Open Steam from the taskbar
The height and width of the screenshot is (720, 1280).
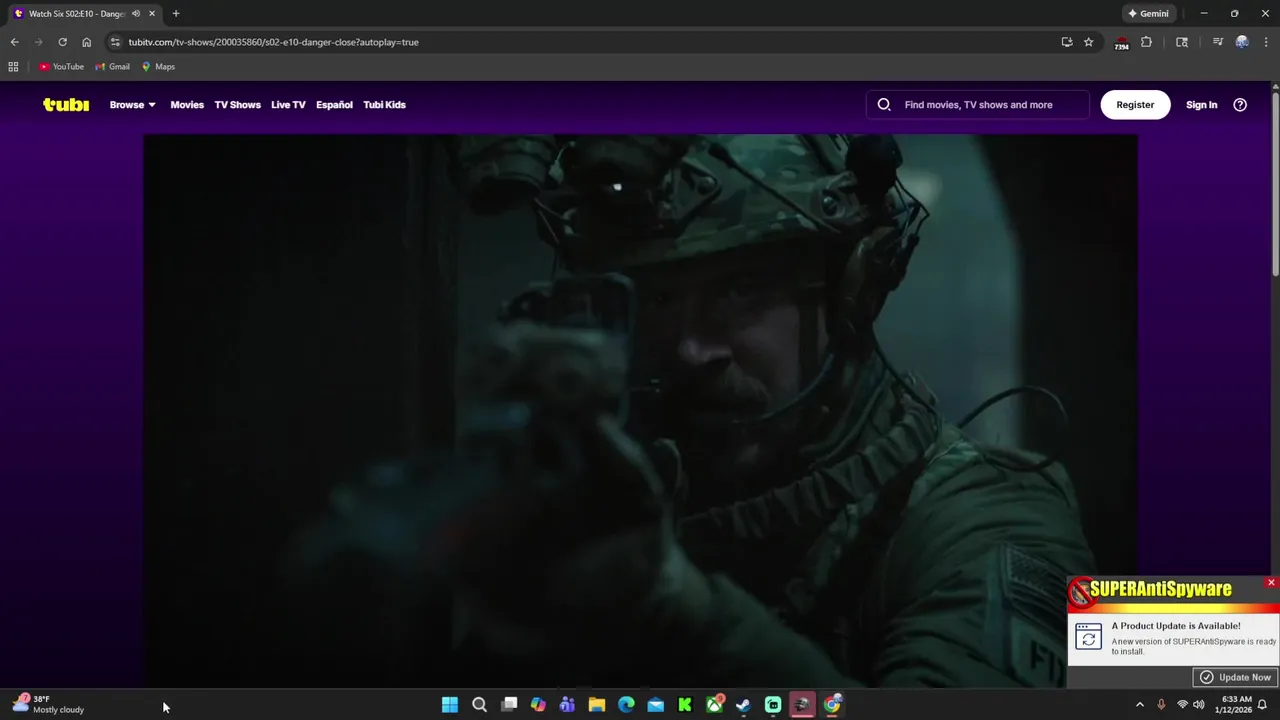[x=743, y=705]
